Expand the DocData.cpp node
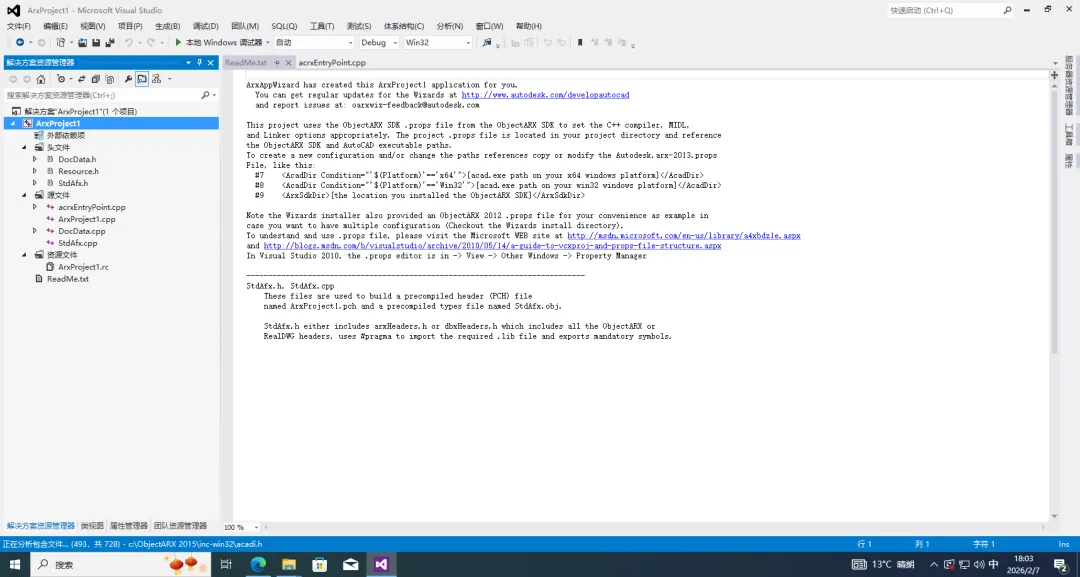Viewport: 1080px width, 577px height. click(x=35, y=231)
